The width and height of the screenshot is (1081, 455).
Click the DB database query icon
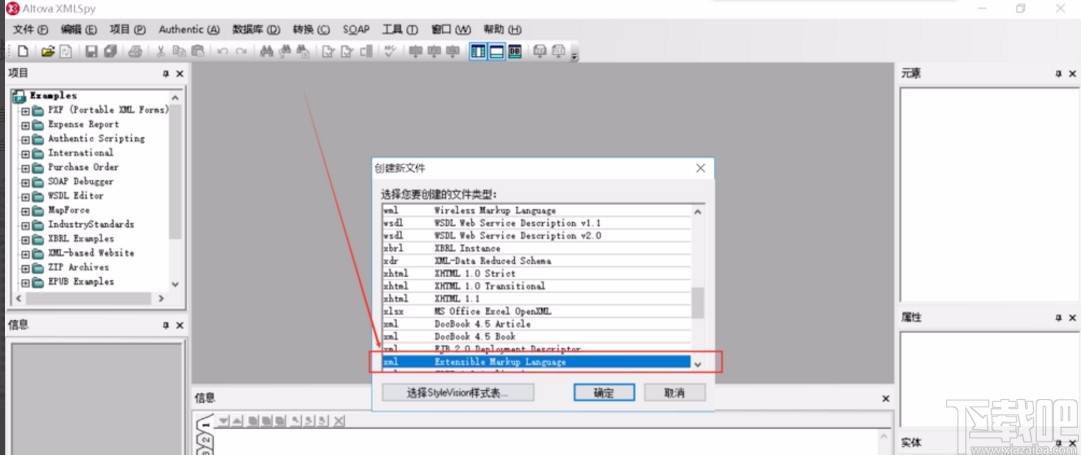515,51
